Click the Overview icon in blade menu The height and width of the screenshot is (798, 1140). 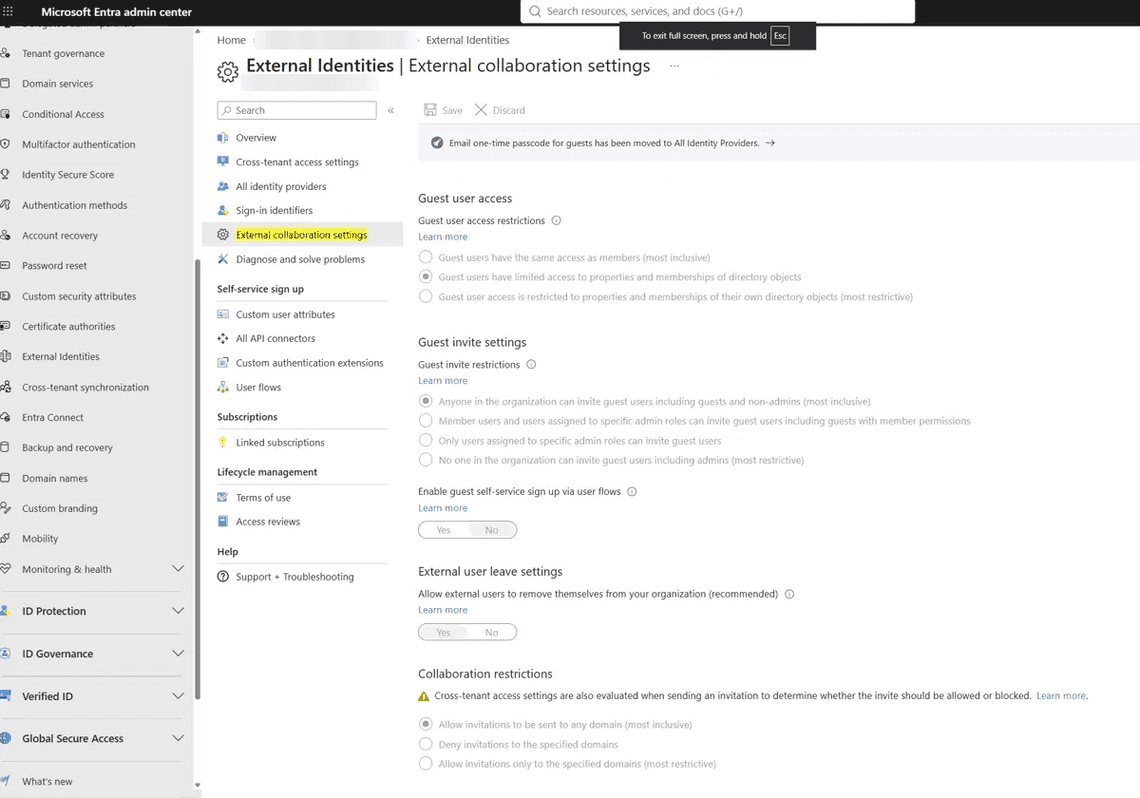223,137
